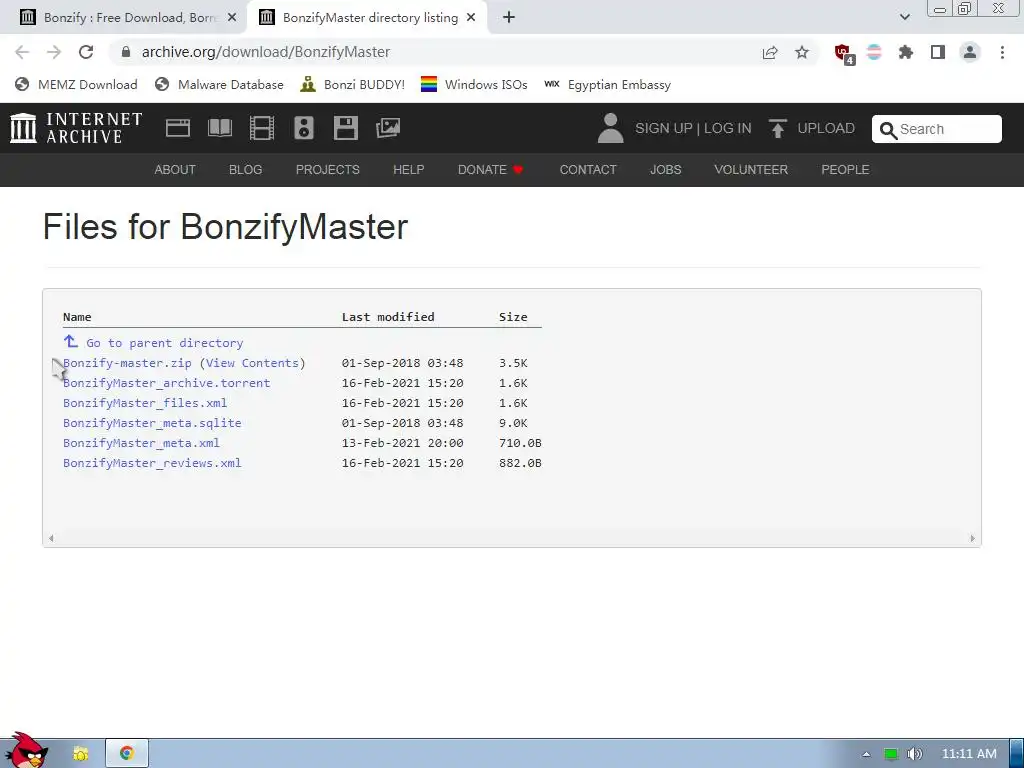The width and height of the screenshot is (1024, 768).
Task: Open the VOLUNTEER menu item
Action: tap(751, 170)
